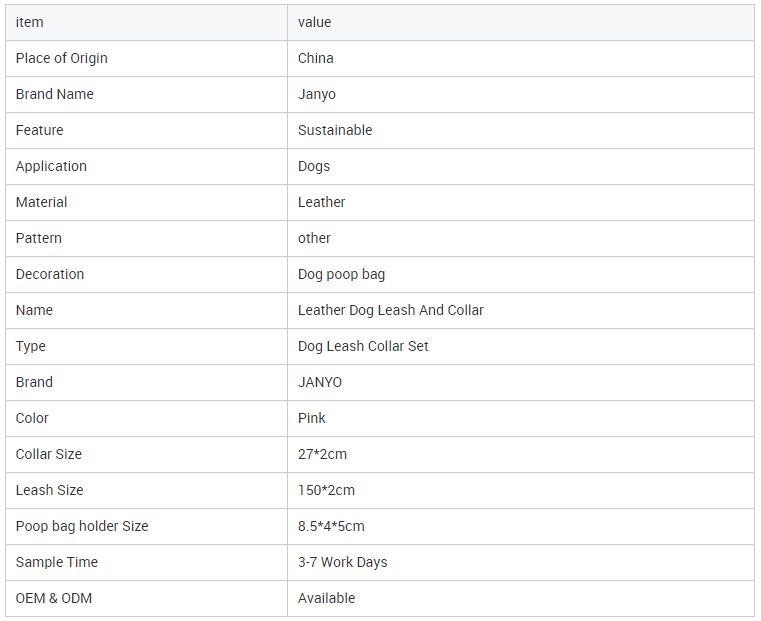
Task: Click the 'Pattern' row label
Action: pos(39,238)
